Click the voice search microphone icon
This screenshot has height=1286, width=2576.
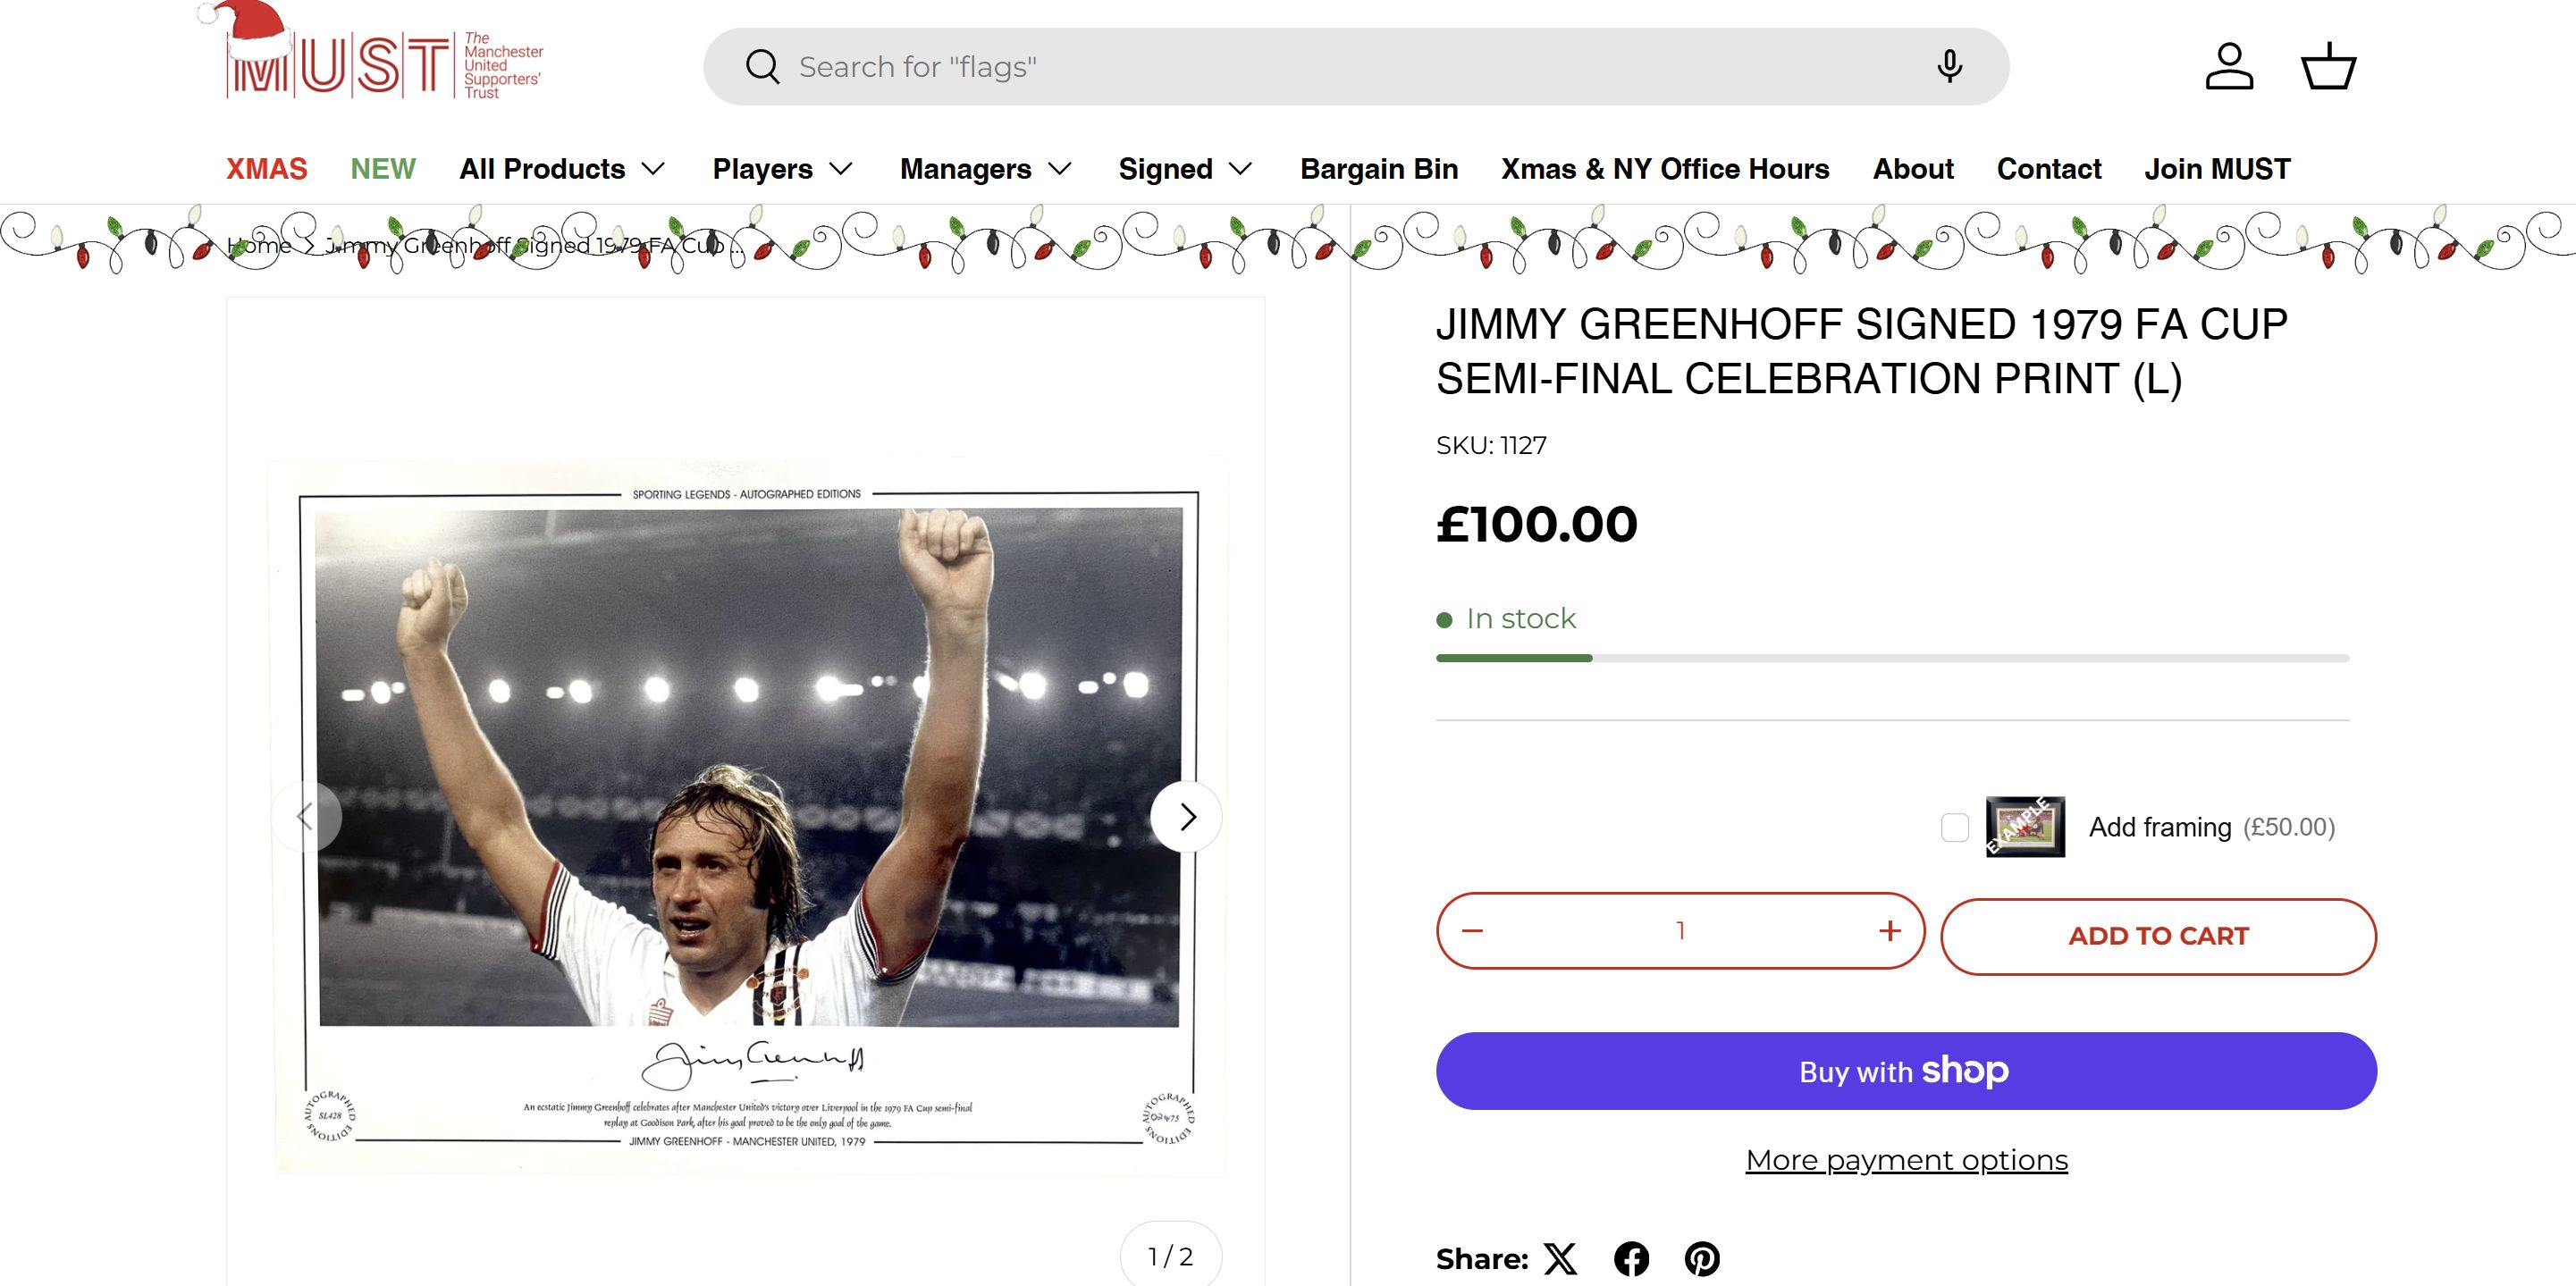coord(1948,66)
